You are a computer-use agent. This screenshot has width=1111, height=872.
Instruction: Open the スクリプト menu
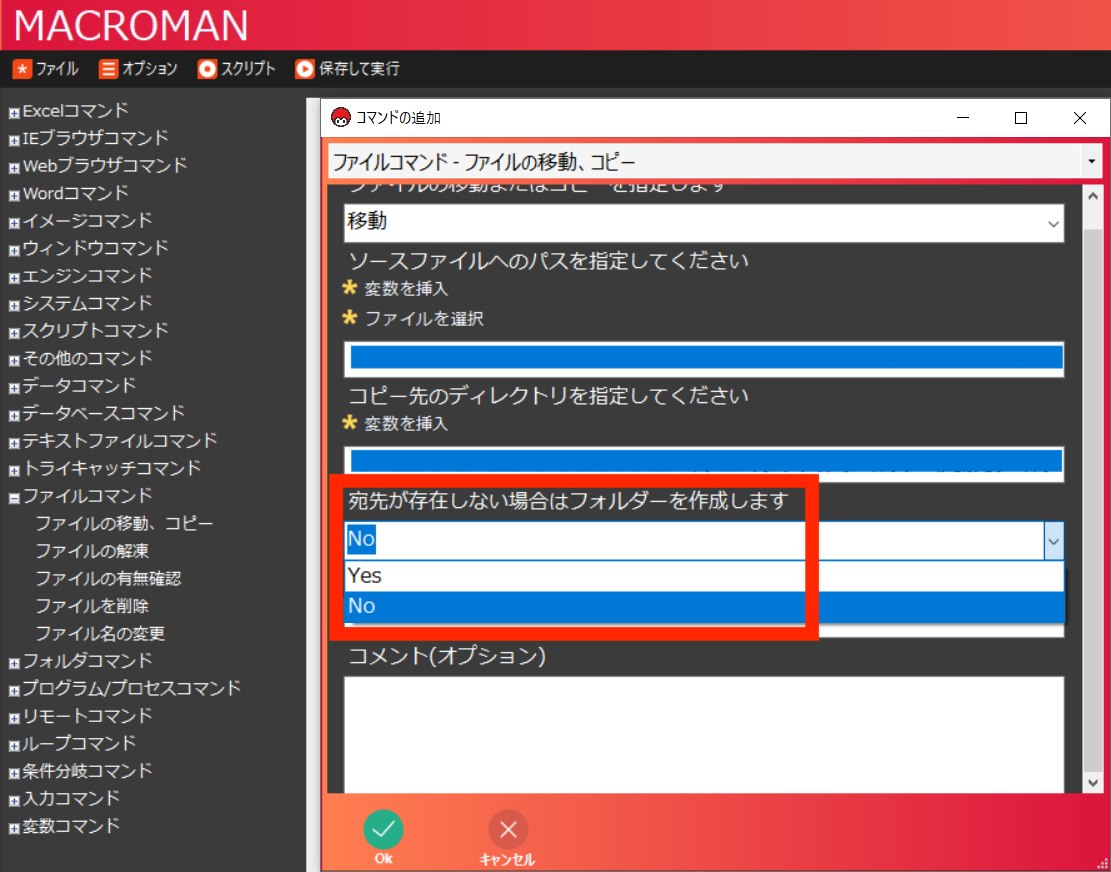point(237,69)
